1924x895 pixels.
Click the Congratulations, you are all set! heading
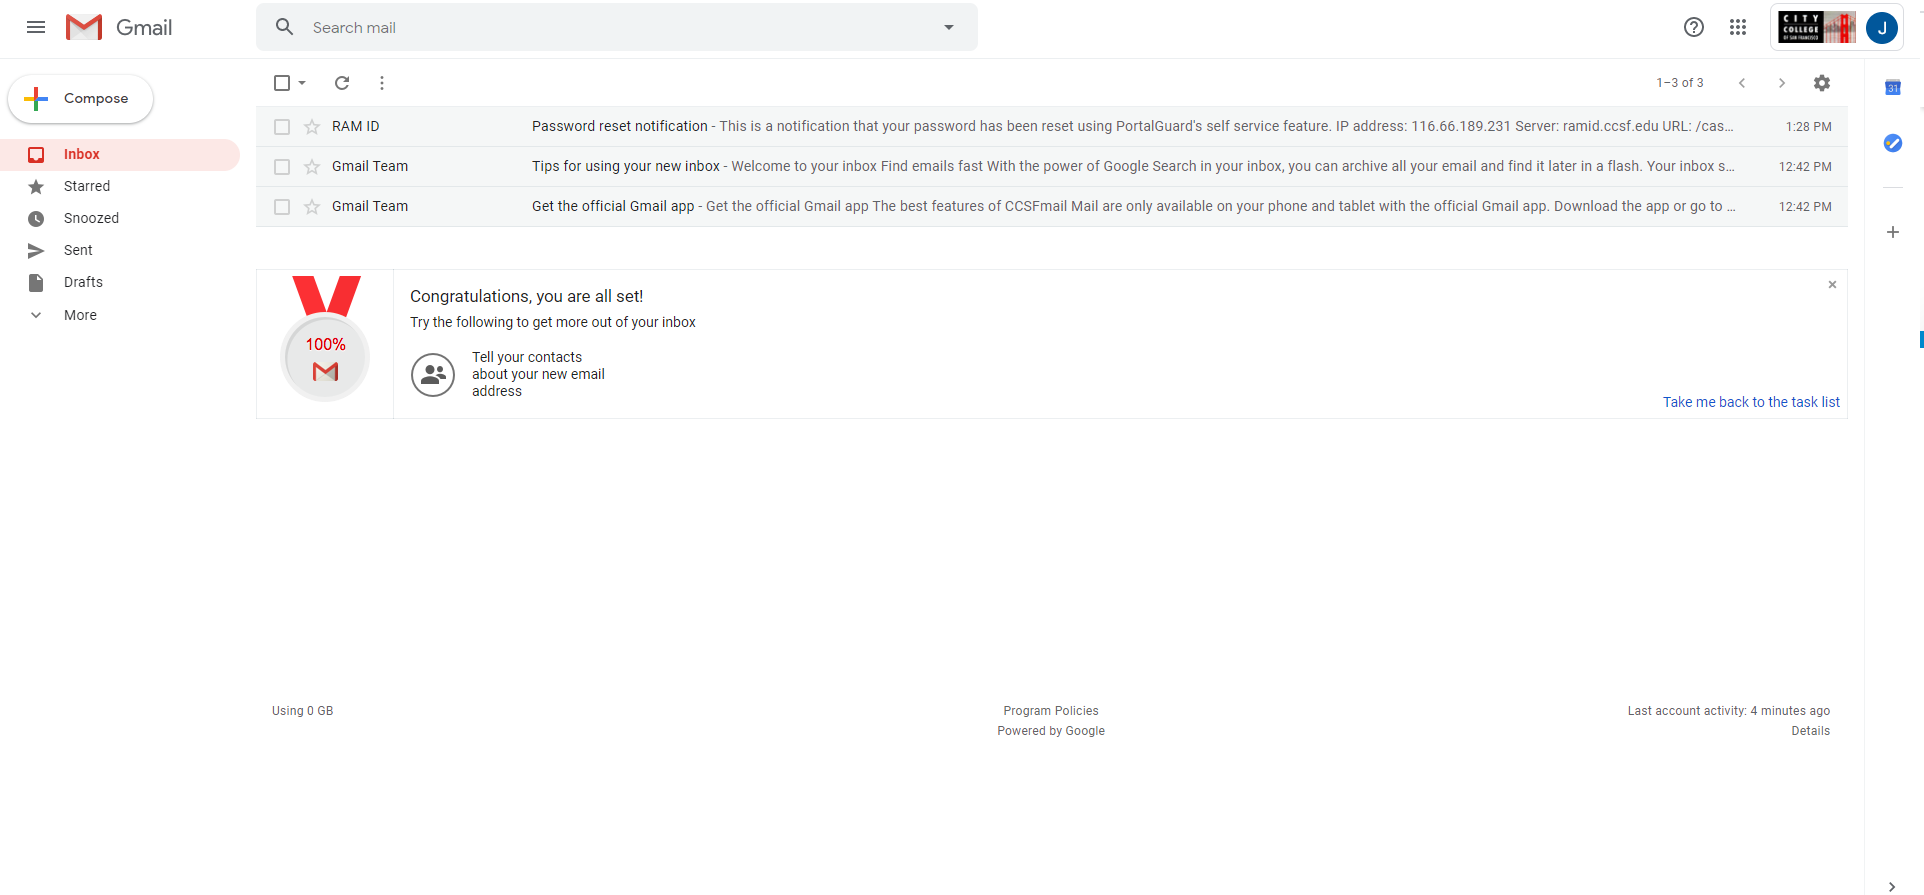527,296
